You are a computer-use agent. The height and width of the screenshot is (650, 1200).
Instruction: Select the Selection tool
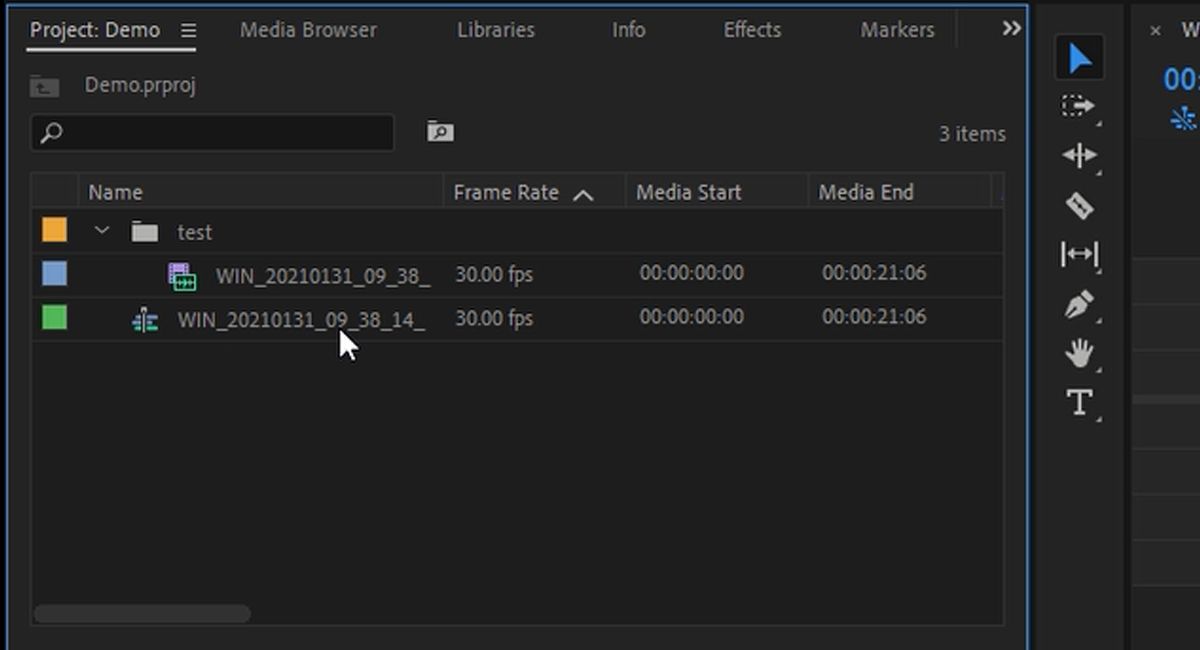point(1080,57)
